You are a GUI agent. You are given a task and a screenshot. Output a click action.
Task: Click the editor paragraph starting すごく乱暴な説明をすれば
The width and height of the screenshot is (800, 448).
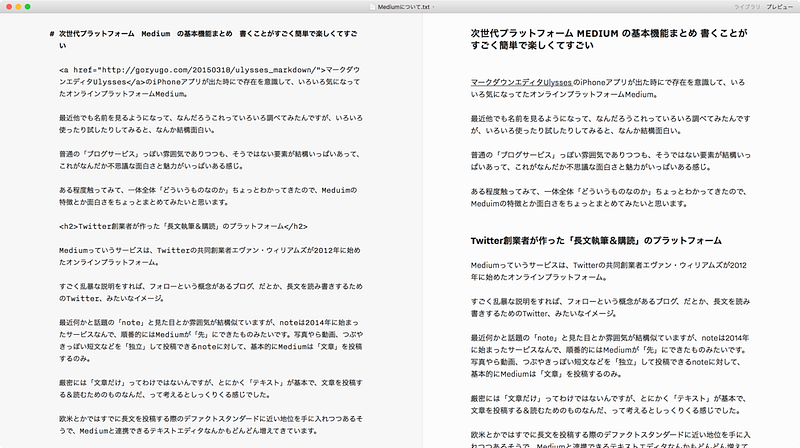tap(211, 292)
